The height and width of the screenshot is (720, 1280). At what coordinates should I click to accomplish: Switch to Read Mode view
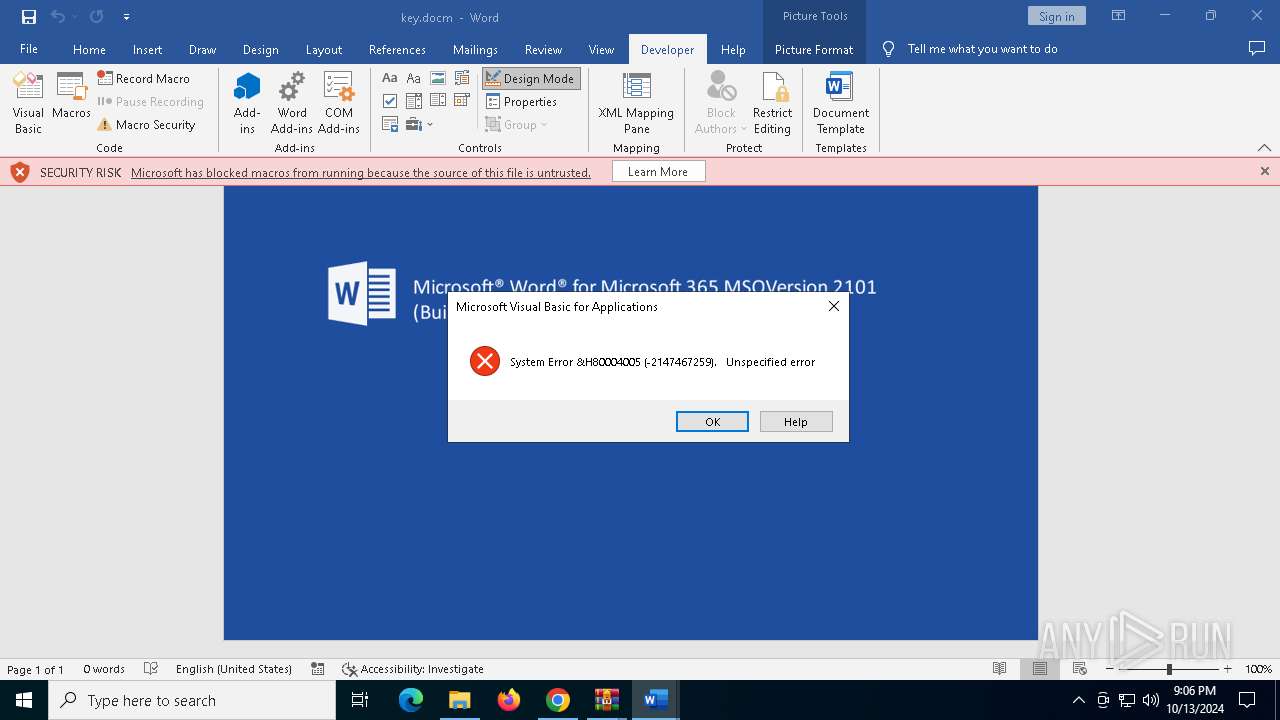[999, 669]
